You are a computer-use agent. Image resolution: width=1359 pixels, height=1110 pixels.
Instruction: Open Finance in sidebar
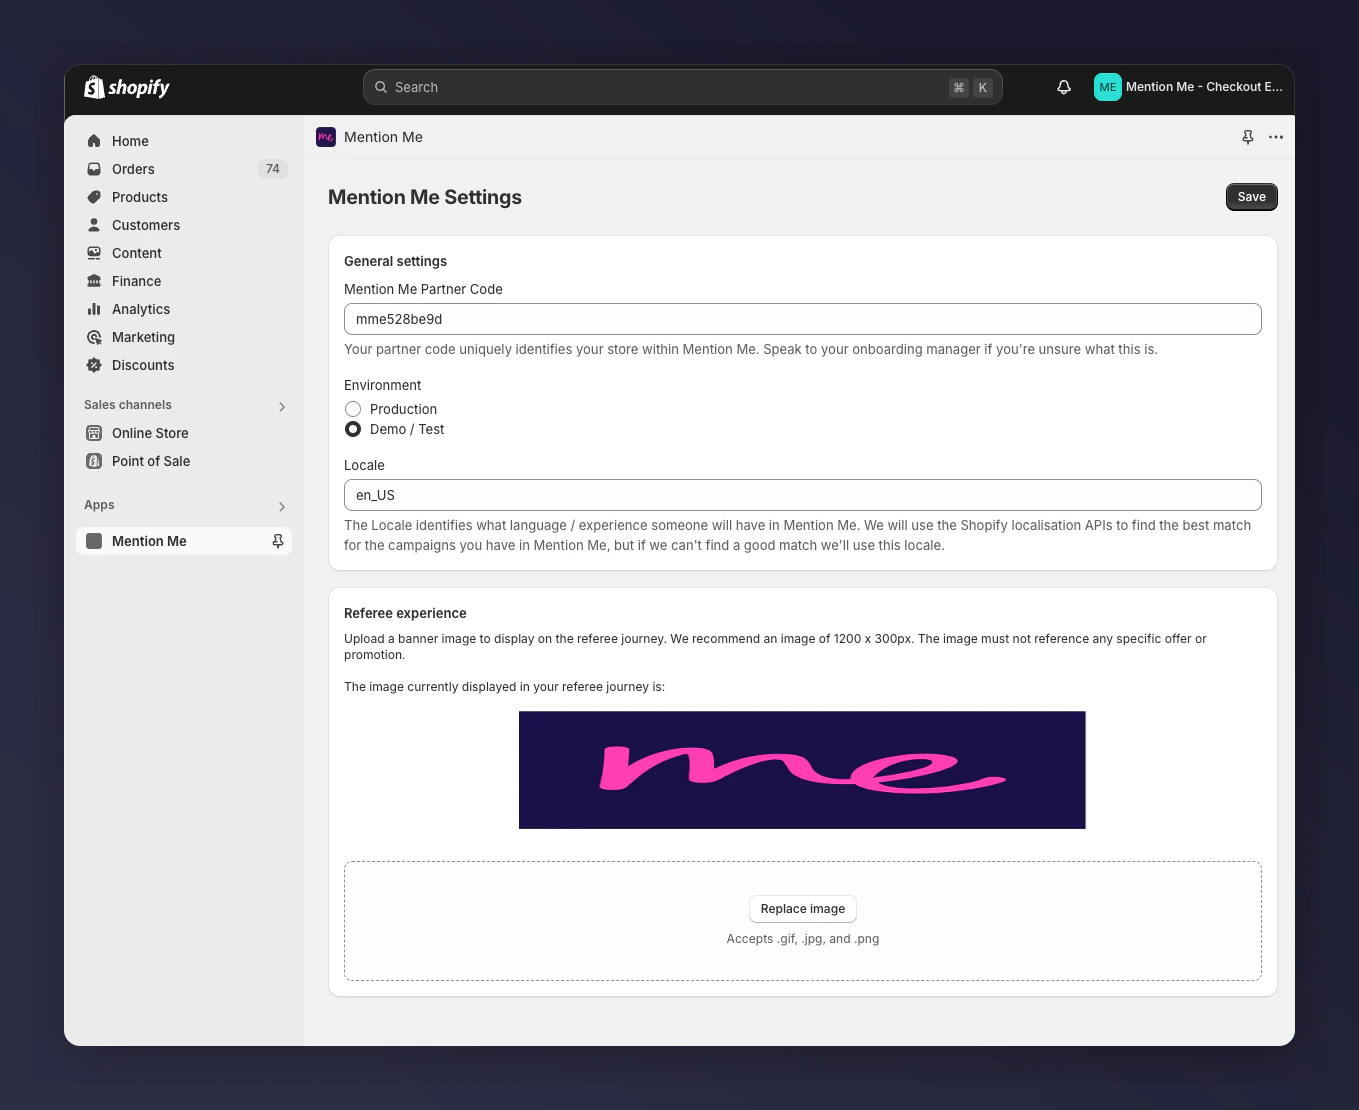[184, 281]
